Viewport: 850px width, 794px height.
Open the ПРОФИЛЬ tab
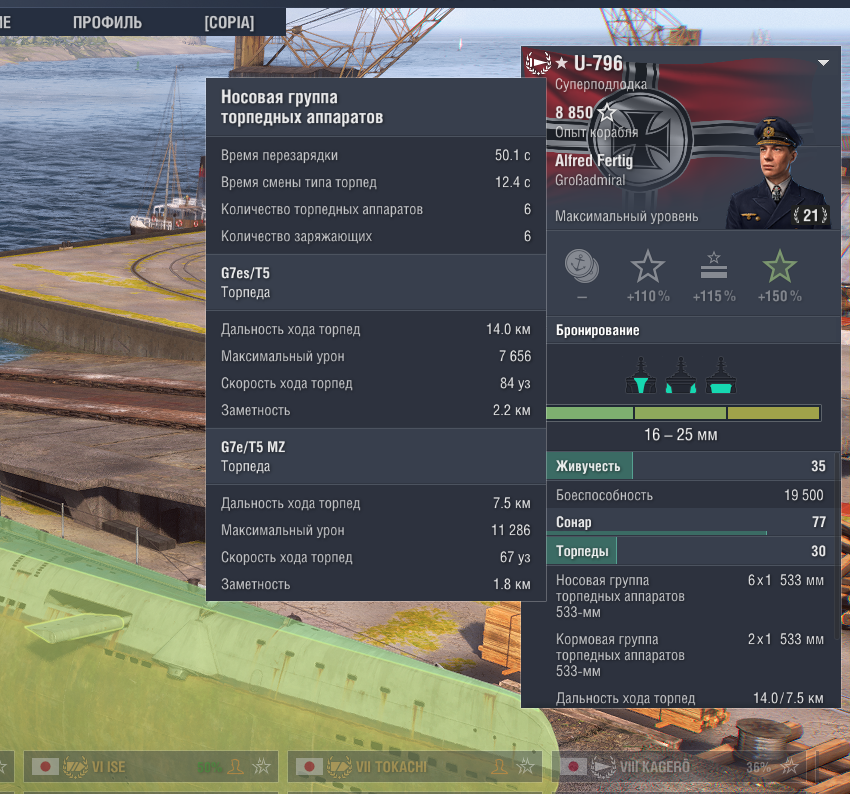point(107,22)
